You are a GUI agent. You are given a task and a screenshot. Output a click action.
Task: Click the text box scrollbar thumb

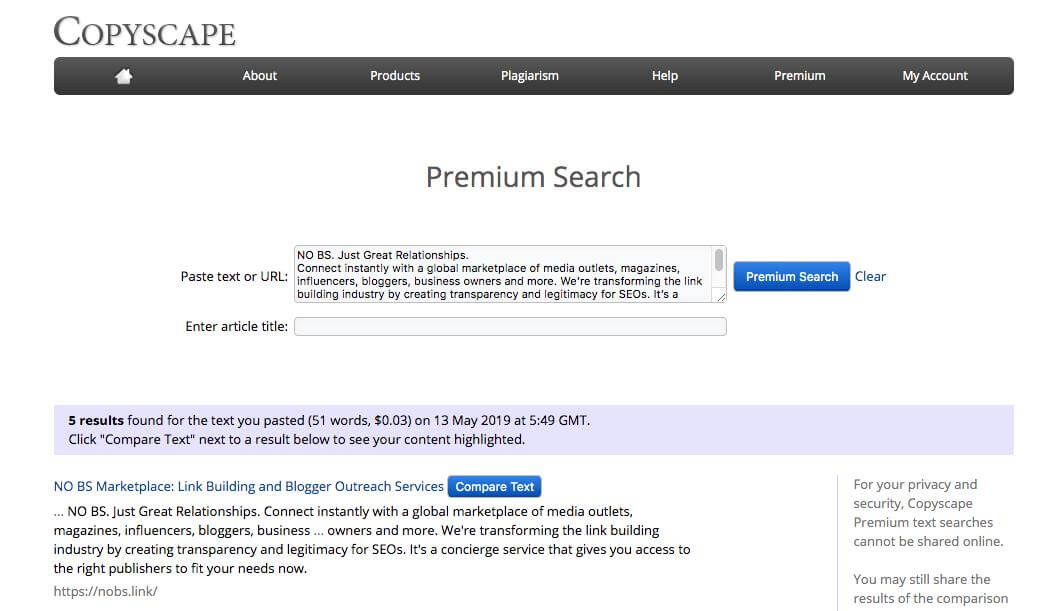pos(719,260)
